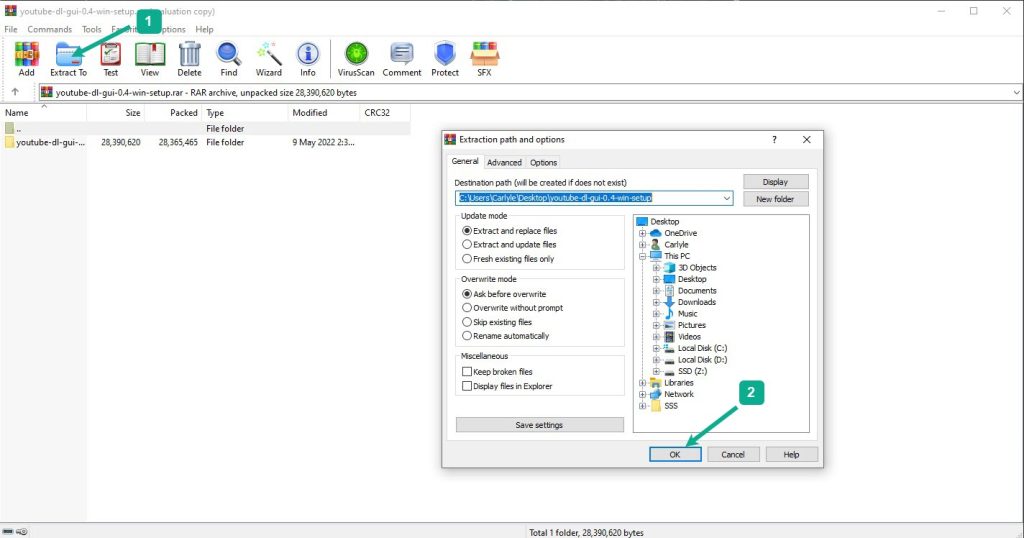
Task: Click the Display button
Action: [x=775, y=182]
